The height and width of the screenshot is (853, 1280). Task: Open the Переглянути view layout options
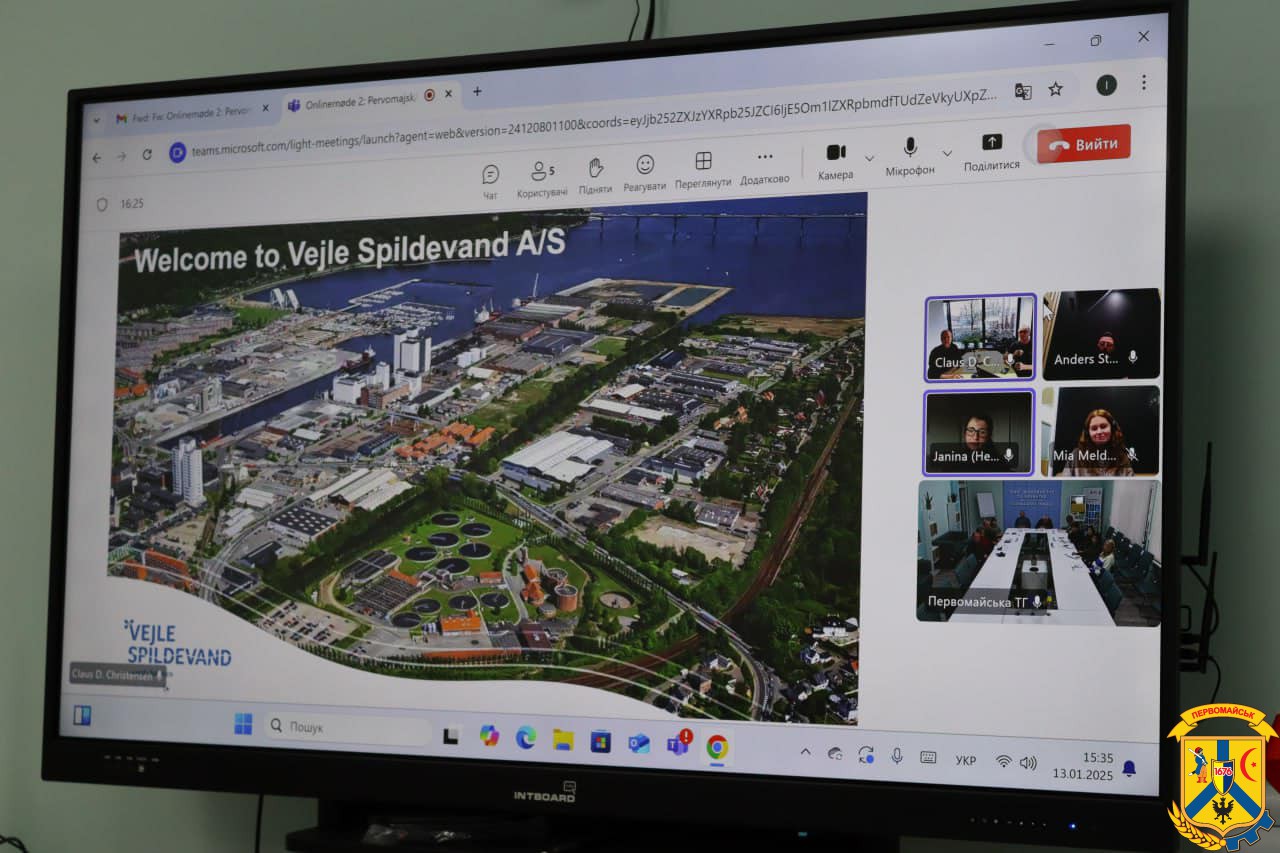[703, 169]
